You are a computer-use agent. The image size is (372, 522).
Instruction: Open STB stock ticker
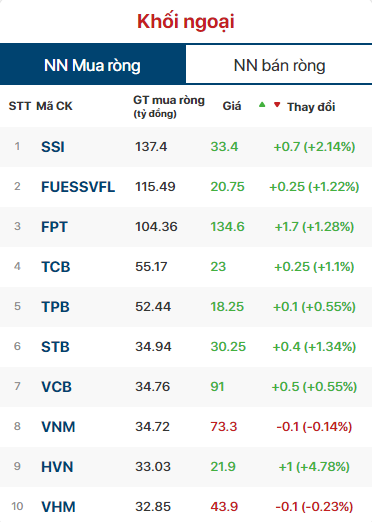55,347
